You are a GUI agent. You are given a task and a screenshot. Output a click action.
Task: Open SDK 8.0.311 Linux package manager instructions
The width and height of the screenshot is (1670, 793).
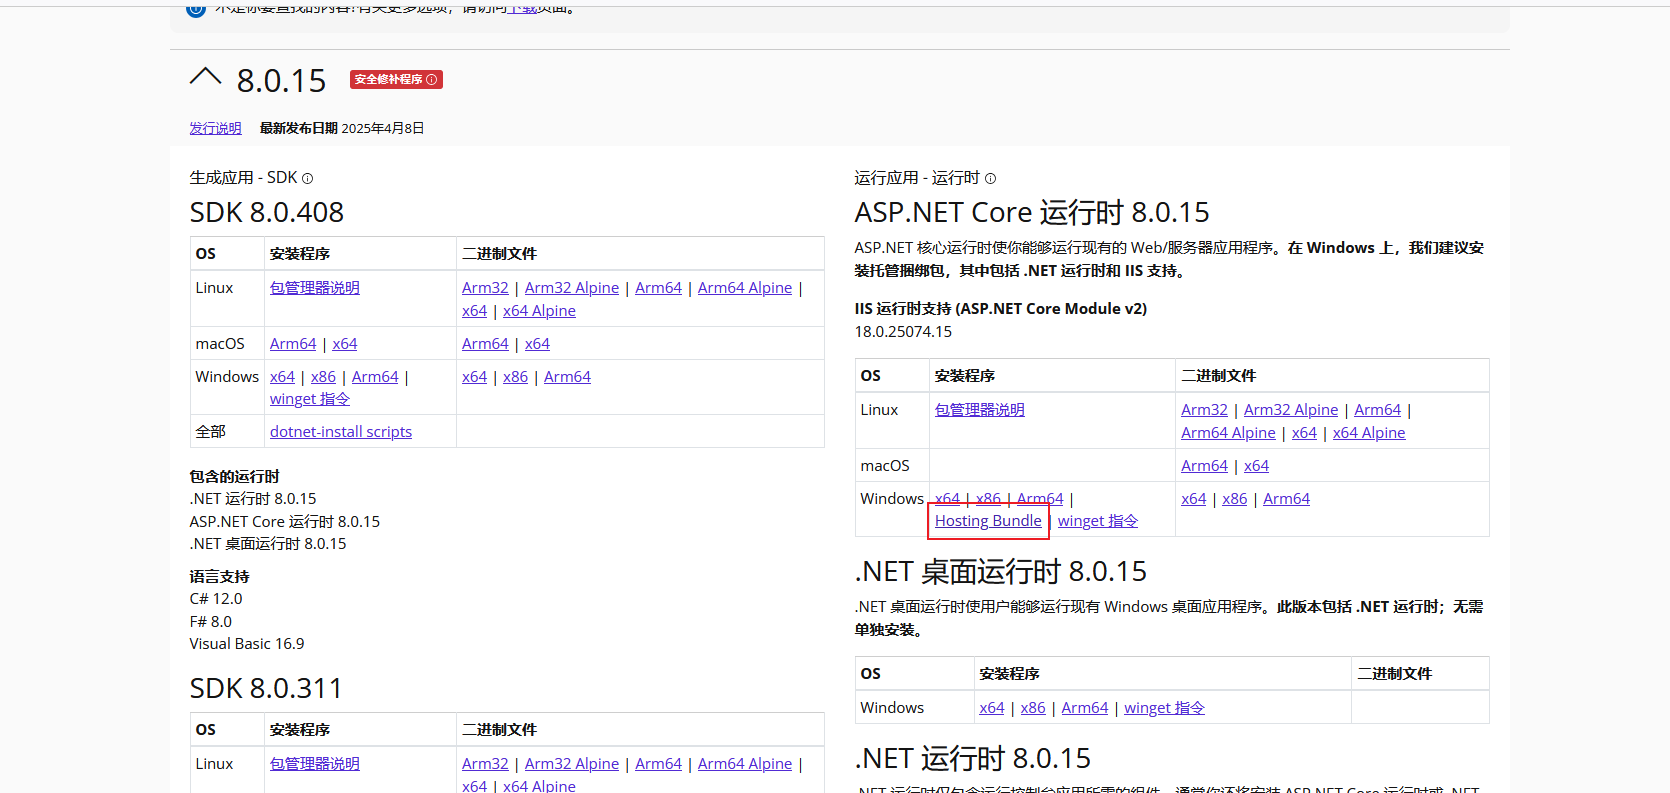tap(314, 764)
